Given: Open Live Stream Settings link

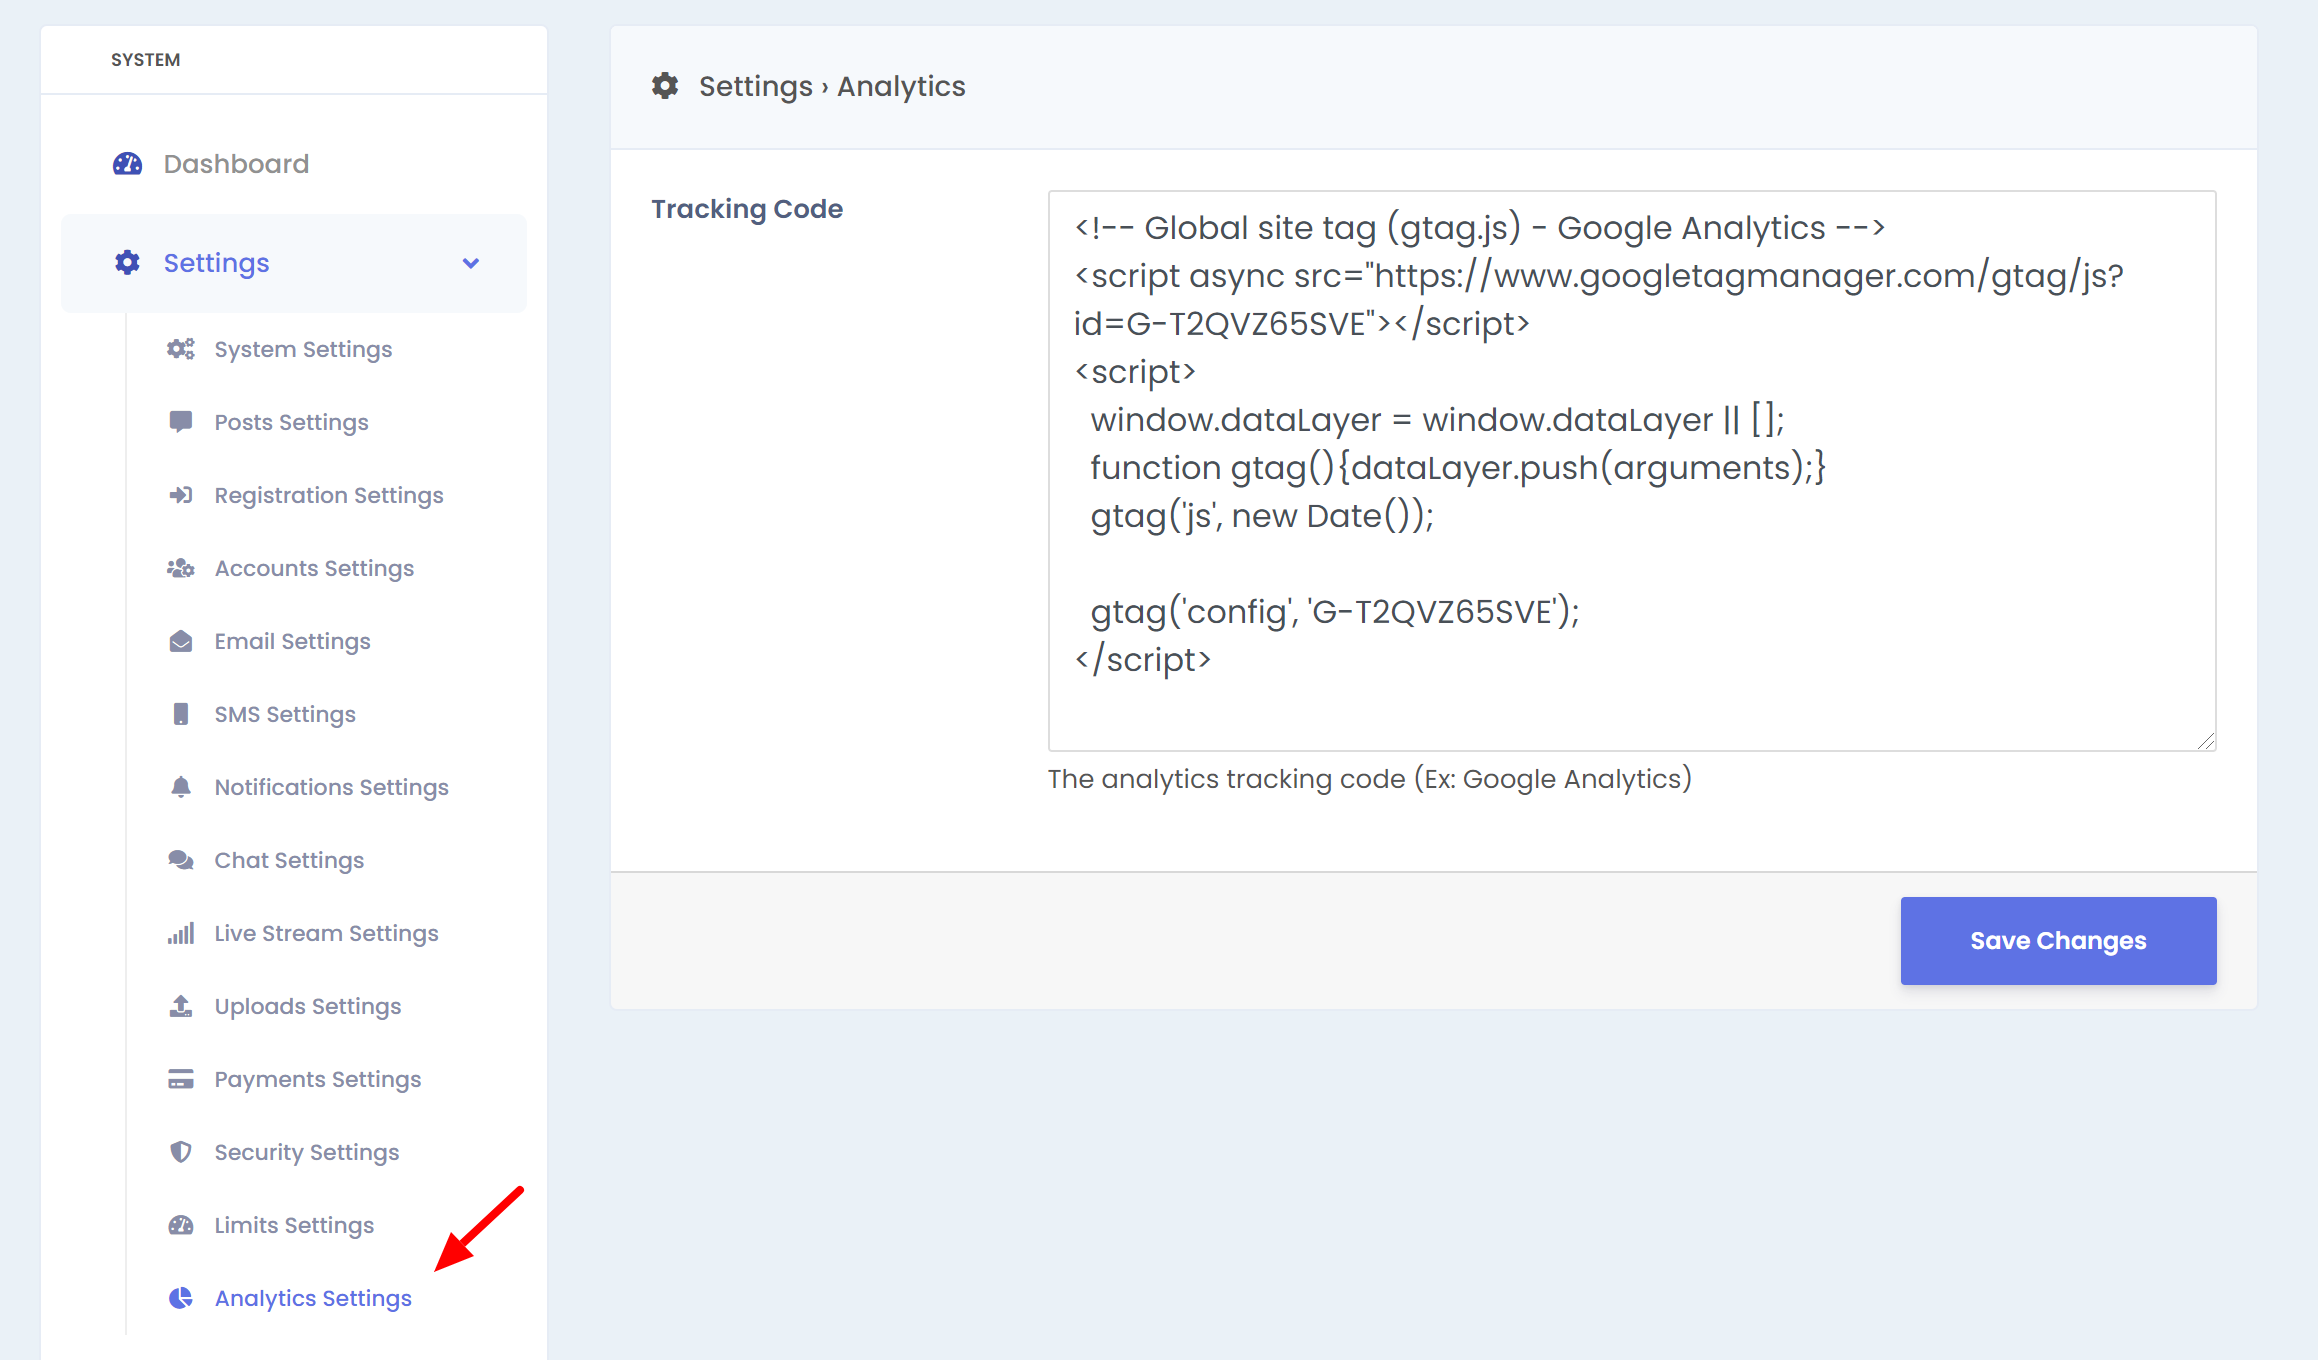Looking at the screenshot, I should [x=326, y=933].
